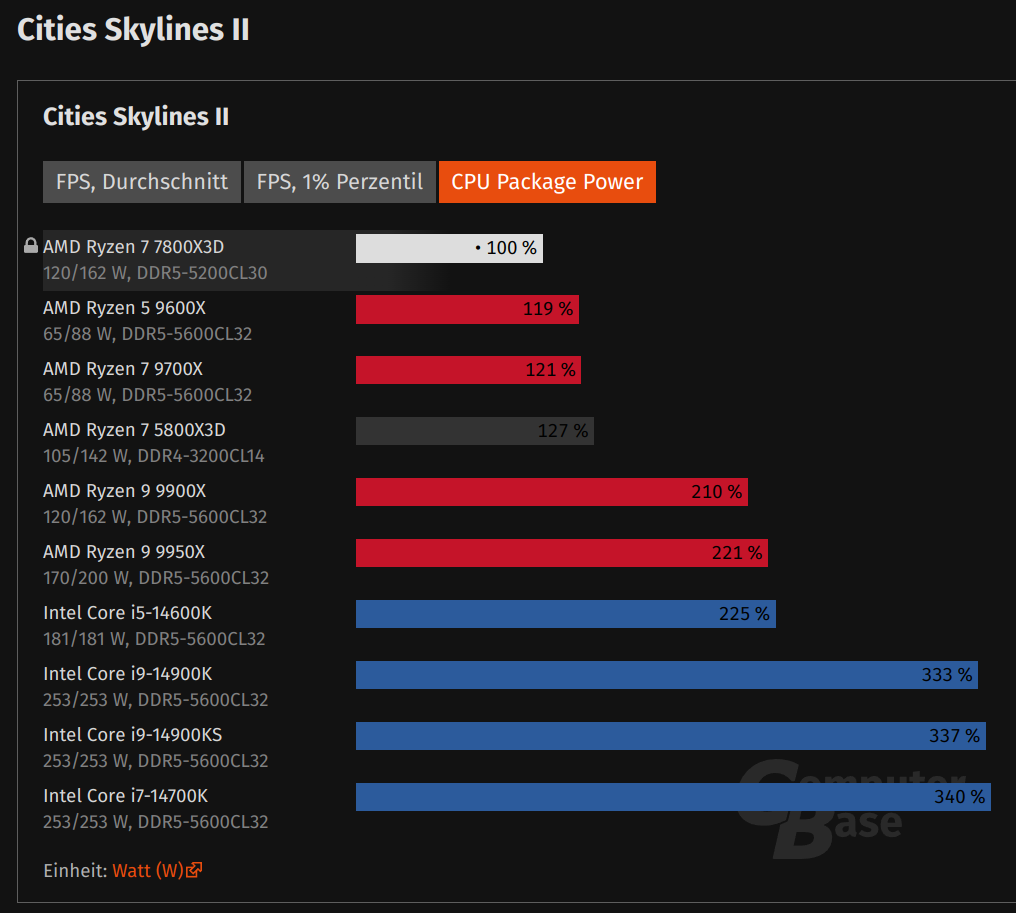Click the 181/181 W, DDR5-5600CL32 spec text
1016x913 pixels.
pos(154,638)
